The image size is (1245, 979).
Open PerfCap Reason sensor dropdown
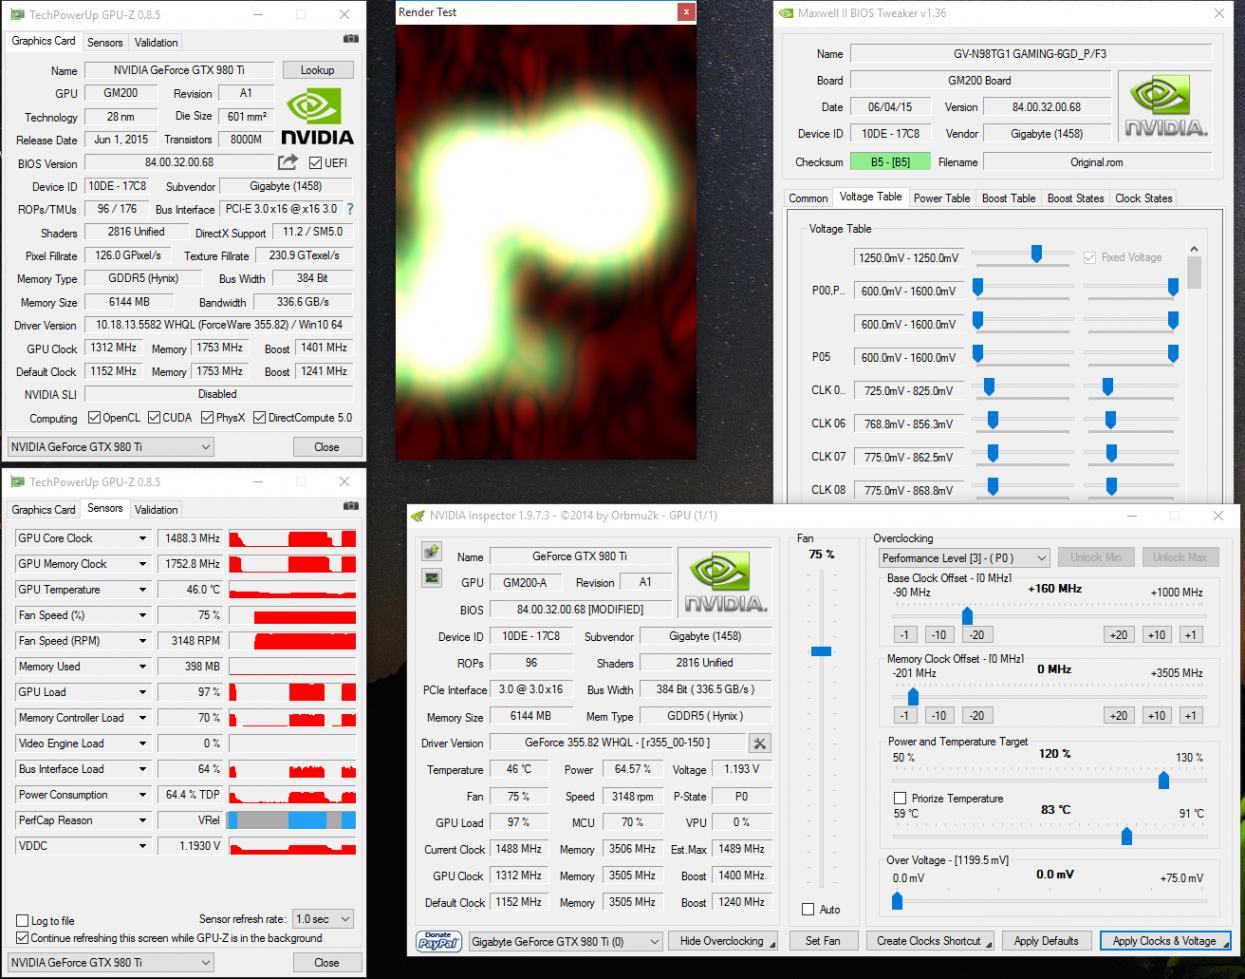coord(143,820)
